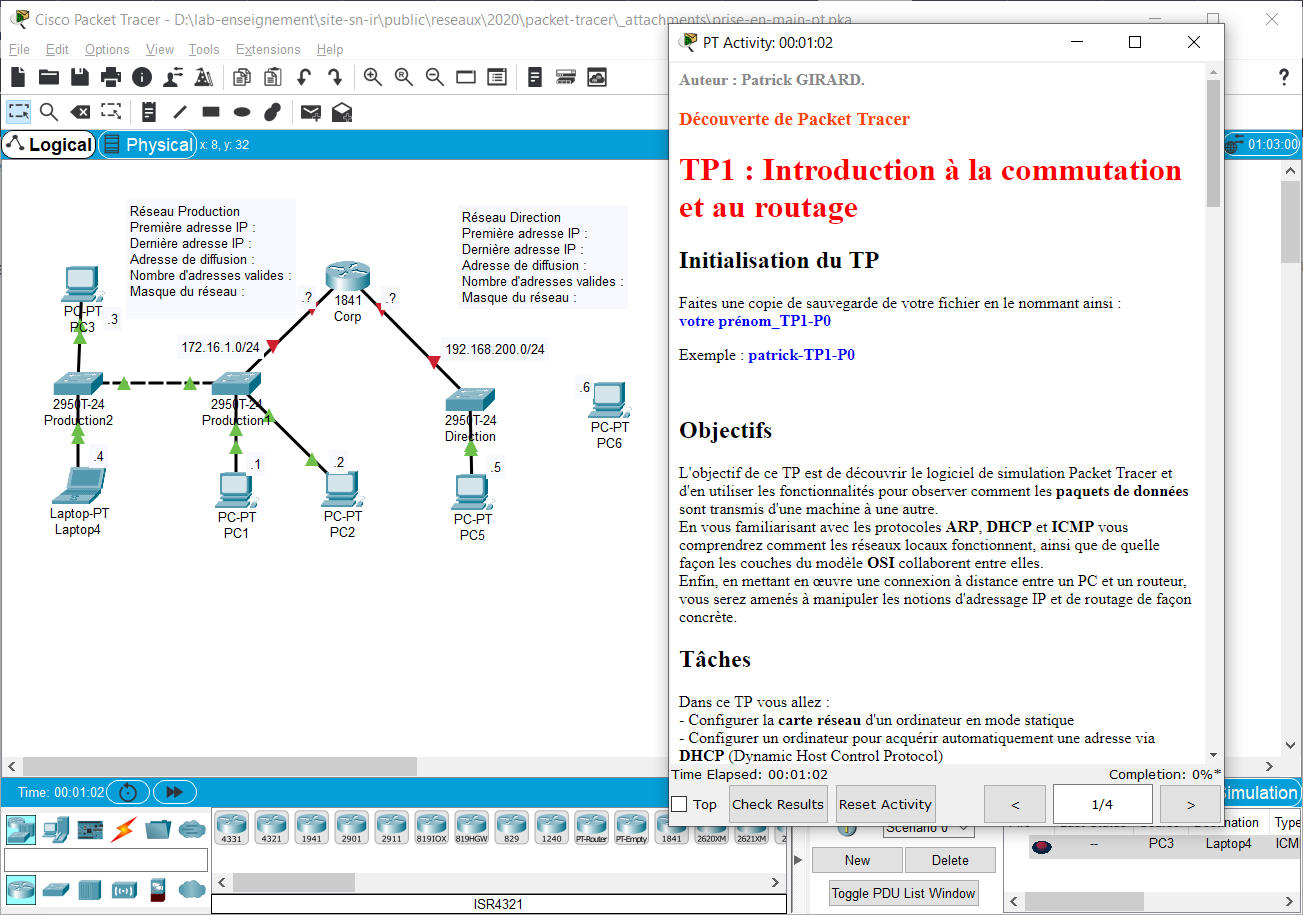Open a file using the folder icon
Image resolution: width=1303 pixels, height=915 pixels.
[x=48, y=77]
